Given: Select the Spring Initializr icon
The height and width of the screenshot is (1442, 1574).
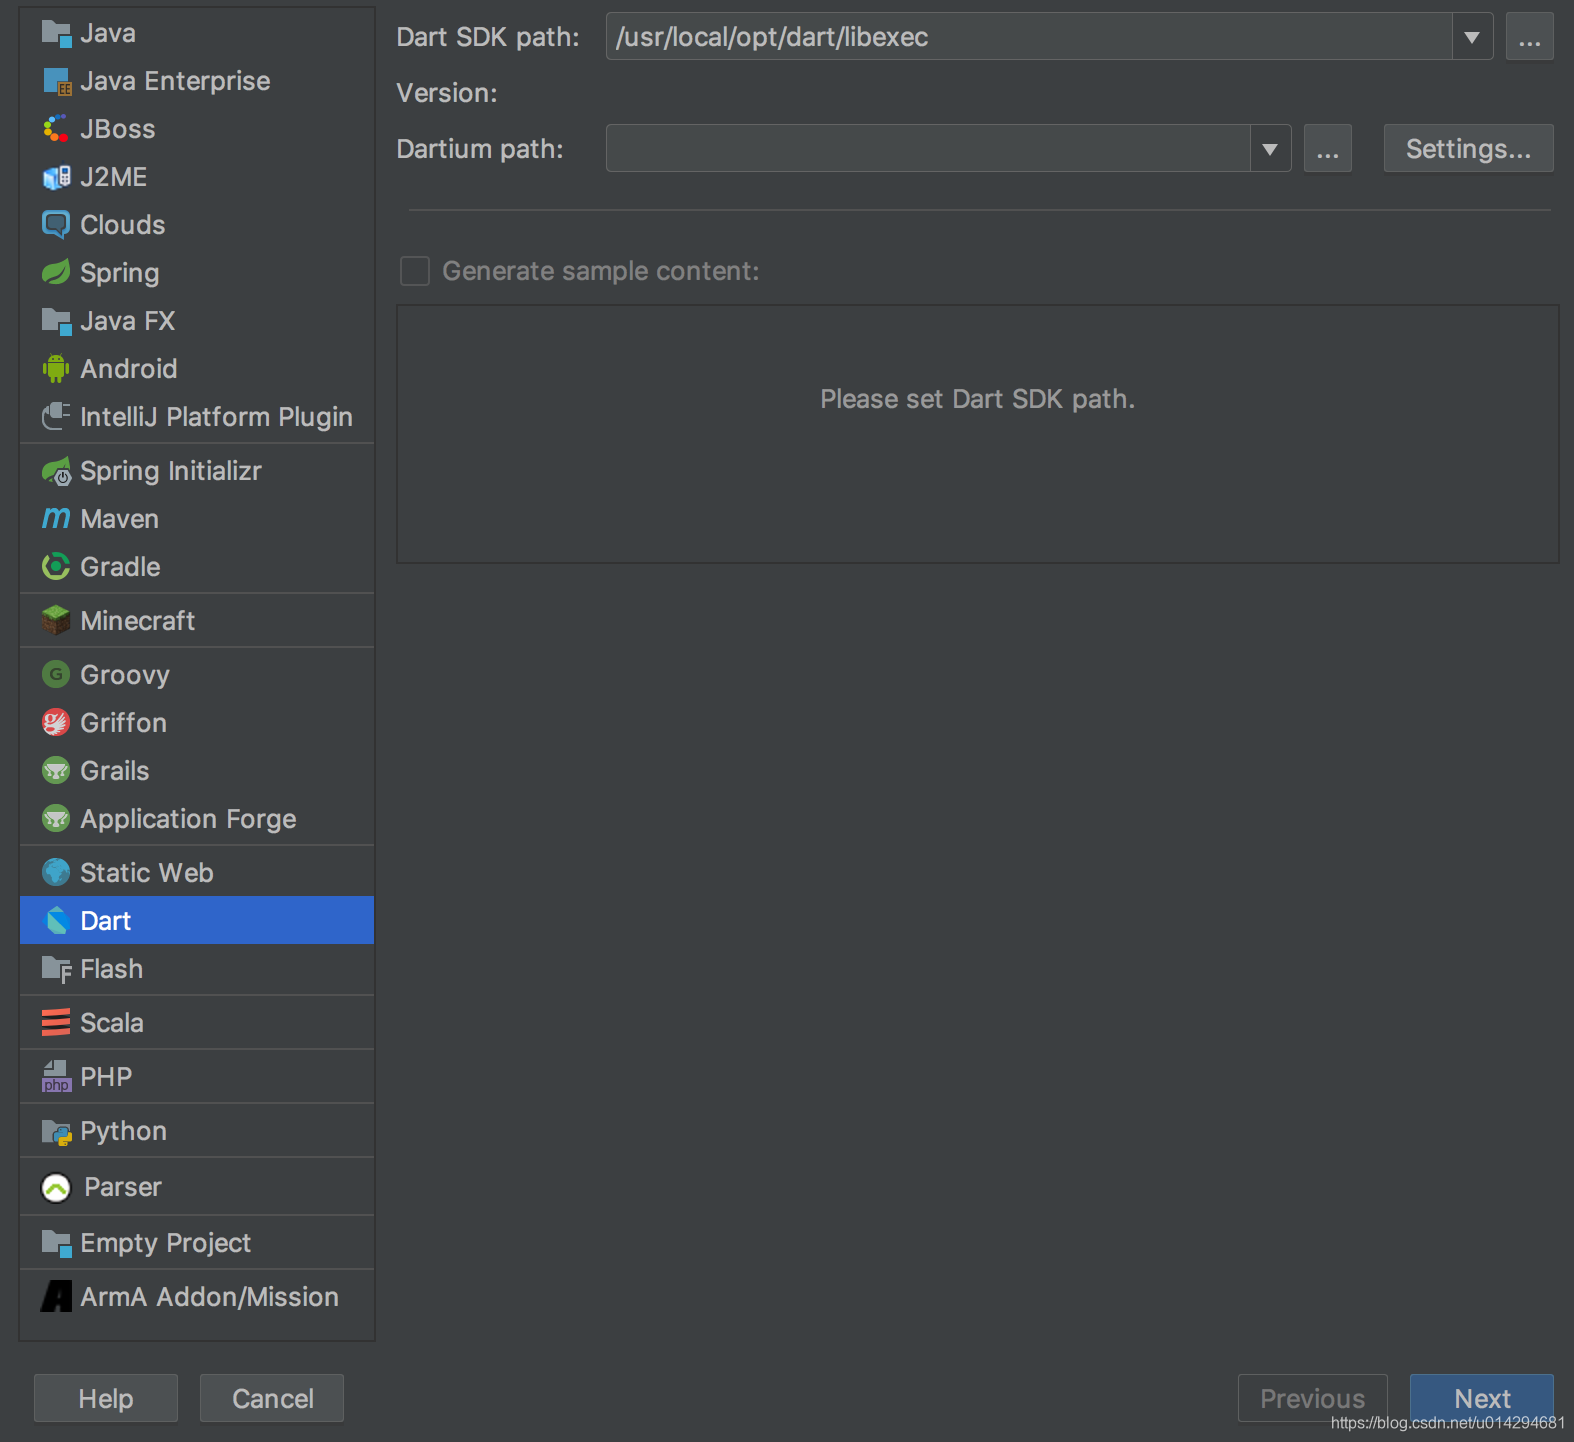Looking at the screenshot, I should point(56,471).
